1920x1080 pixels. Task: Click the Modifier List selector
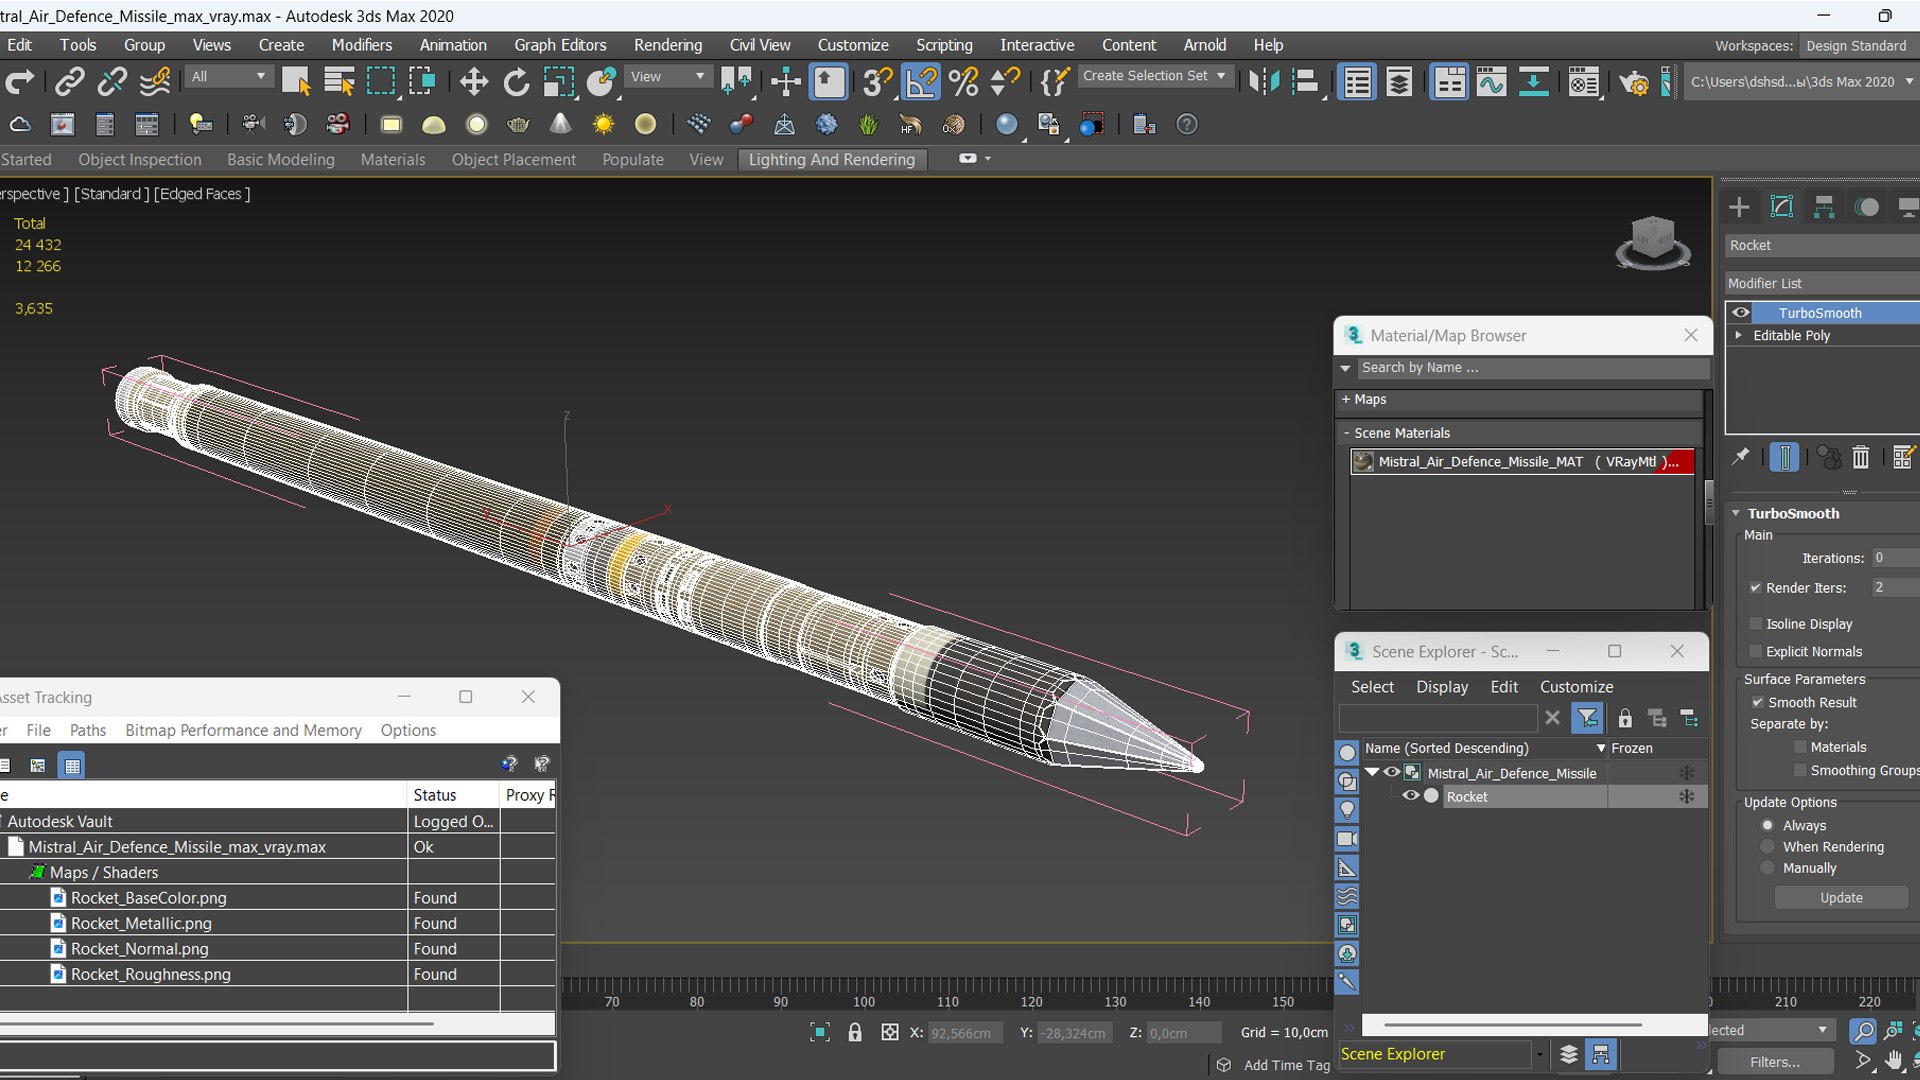pyautogui.click(x=1822, y=283)
